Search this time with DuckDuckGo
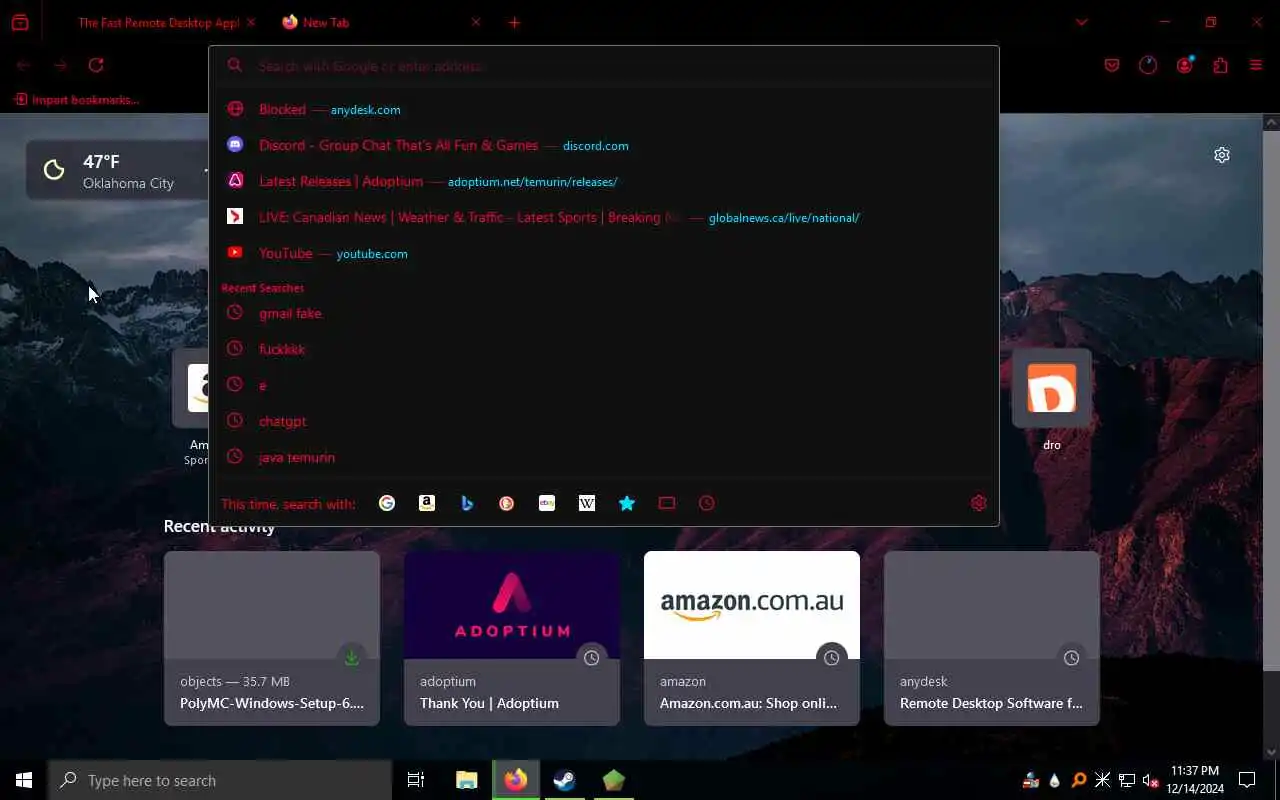 coord(507,503)
